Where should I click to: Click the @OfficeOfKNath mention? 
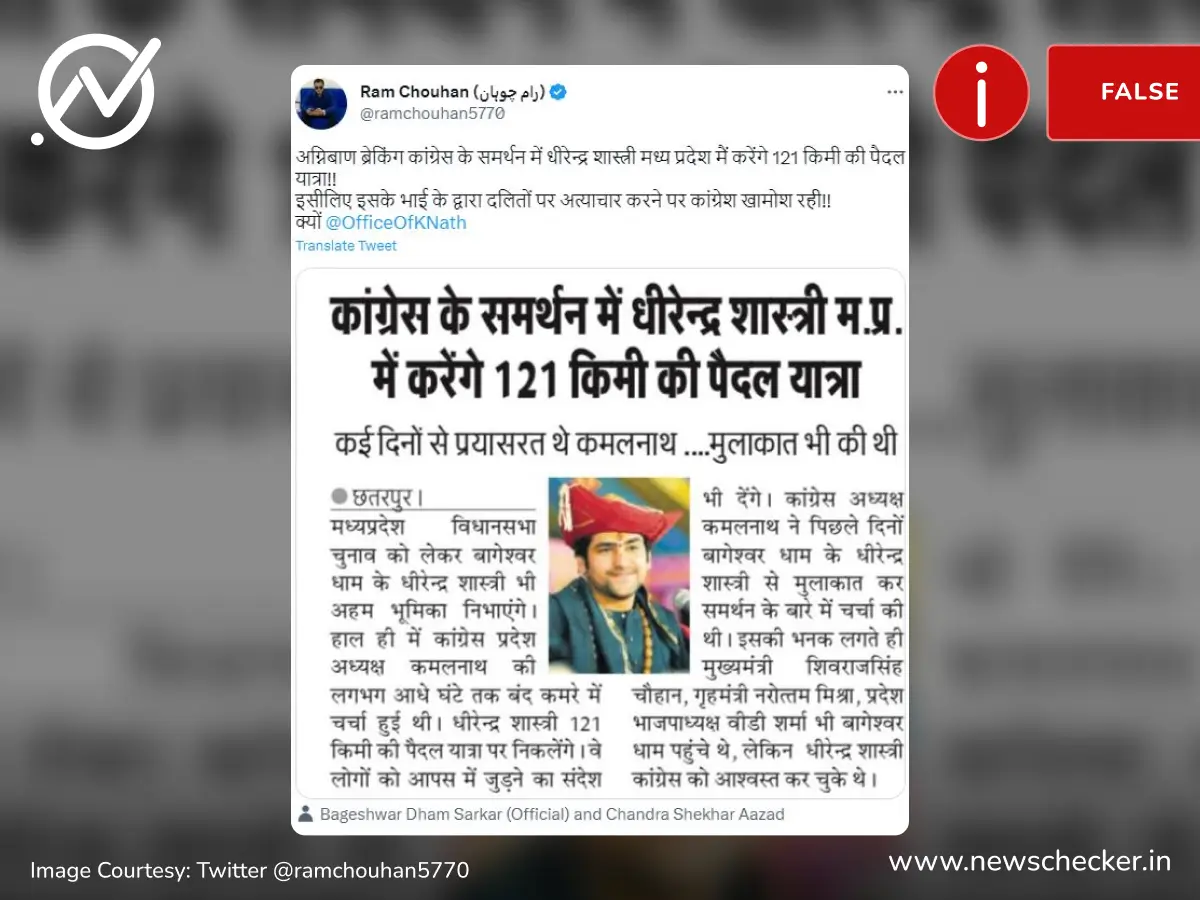pos(396,222)
